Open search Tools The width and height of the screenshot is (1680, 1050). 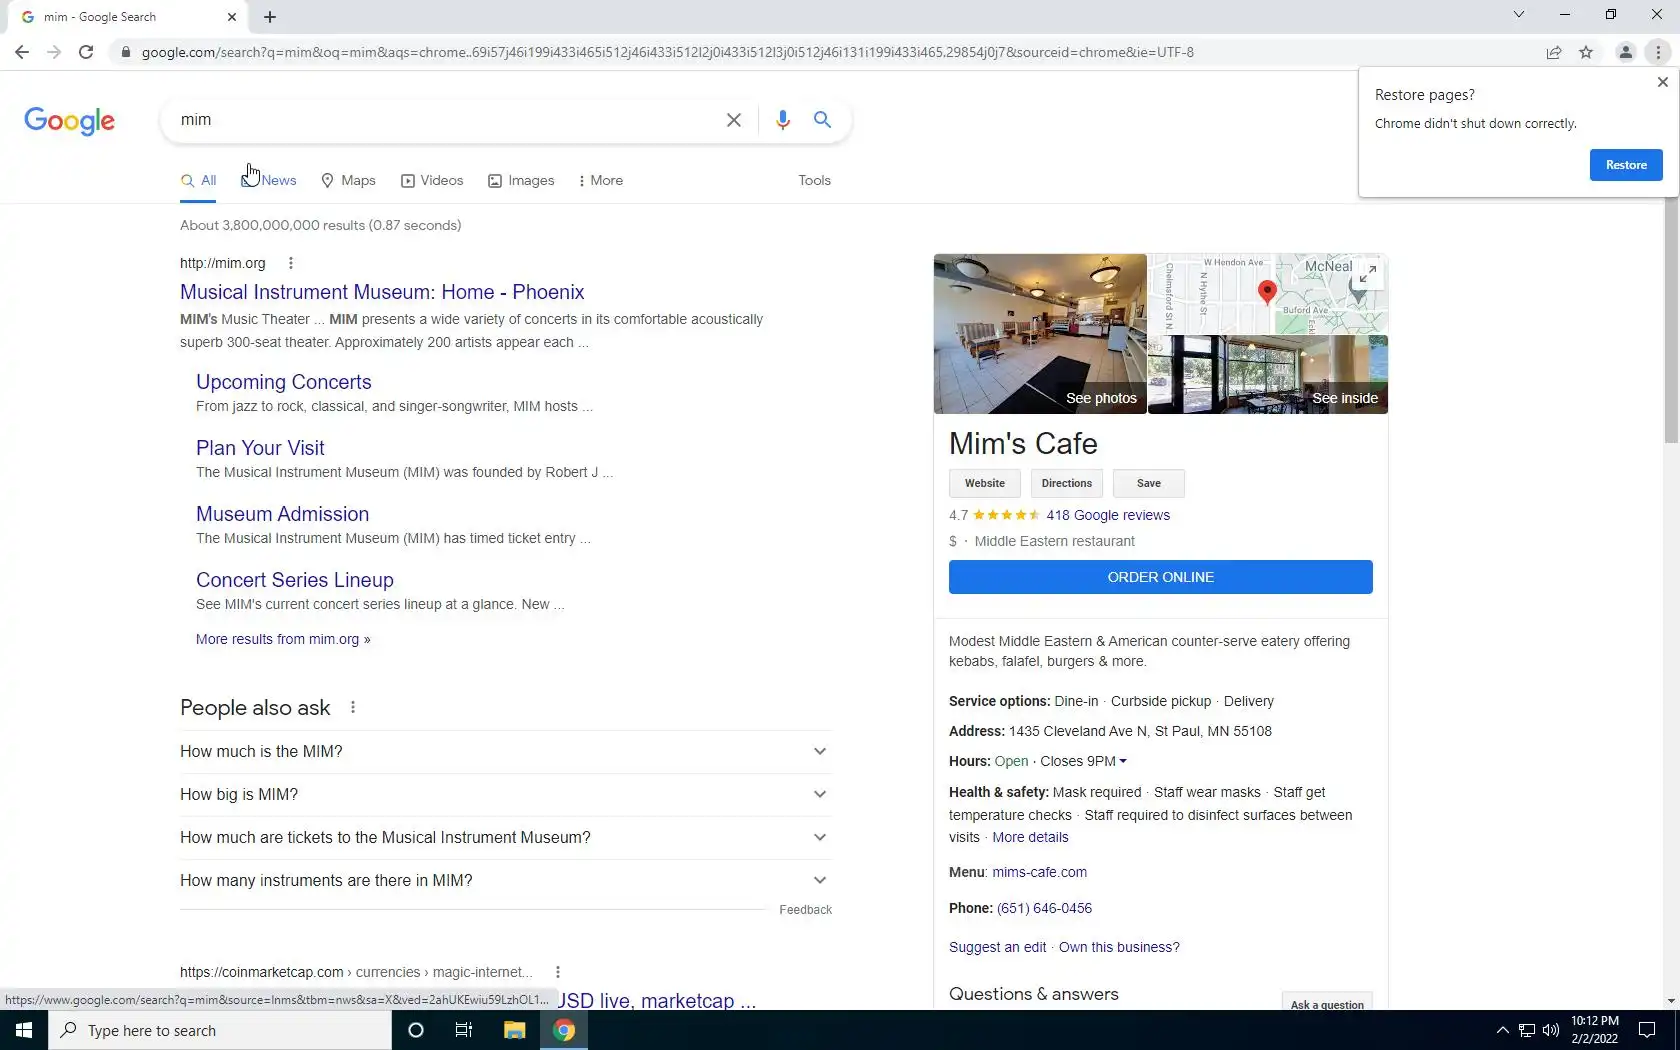[814, 181]
